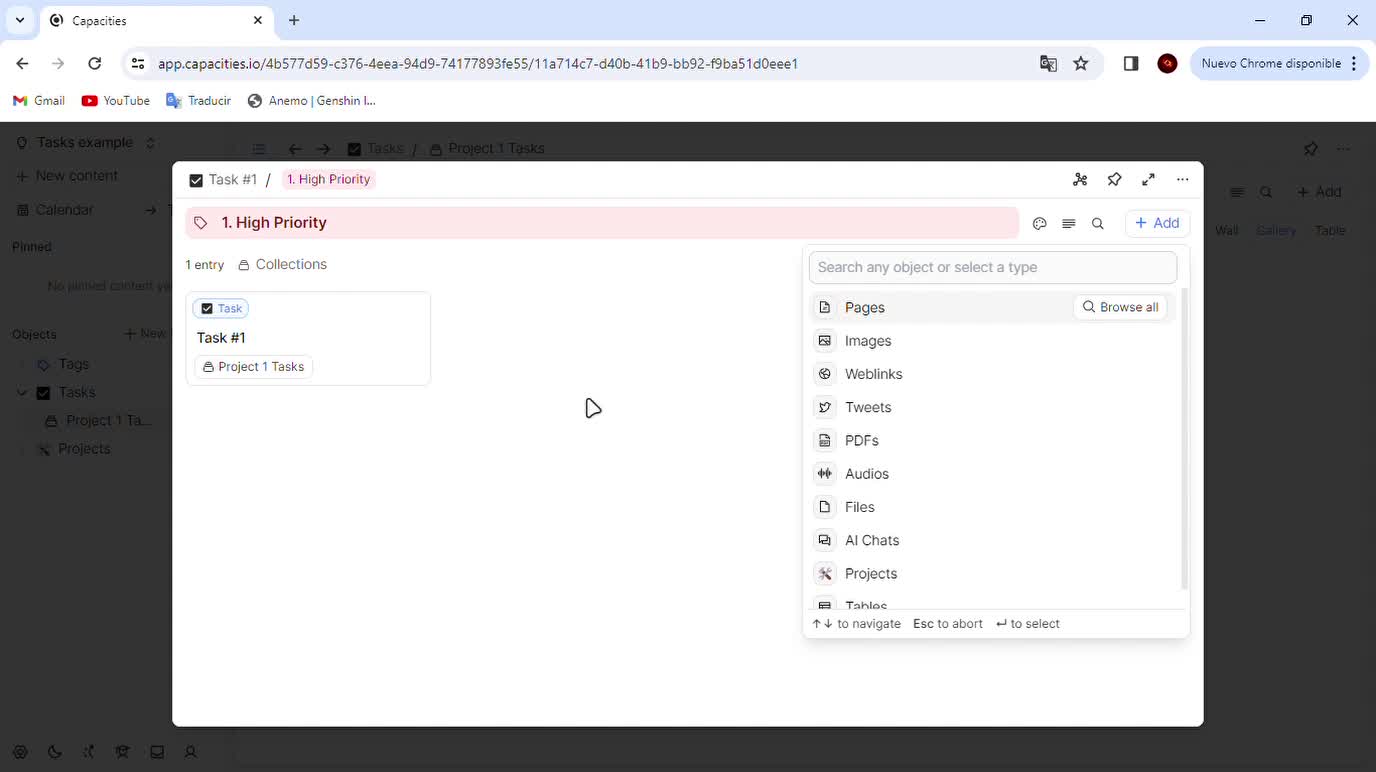Viewport: 1376px width, 772px height.
Task: Choose AI Chats object type
Action: pos(871,540)
